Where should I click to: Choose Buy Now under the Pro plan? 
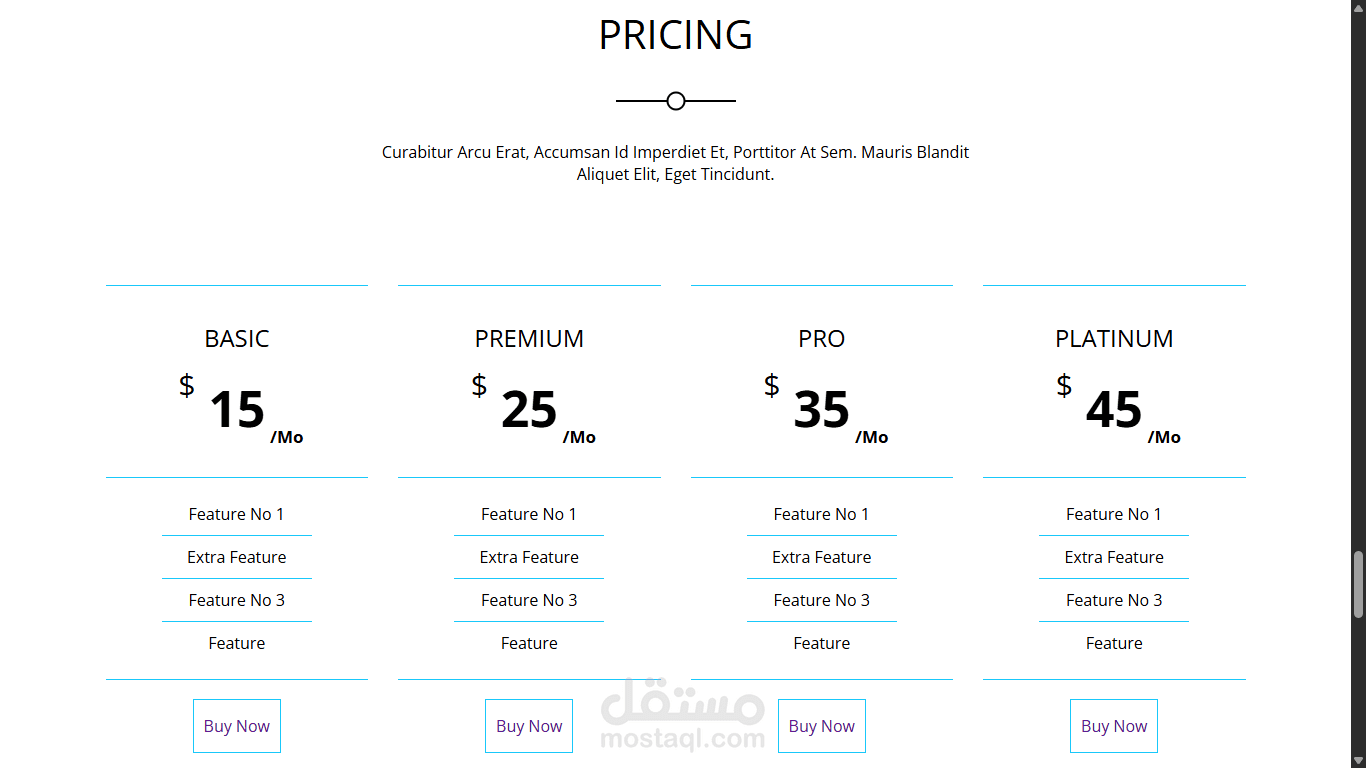coord(821,726)
